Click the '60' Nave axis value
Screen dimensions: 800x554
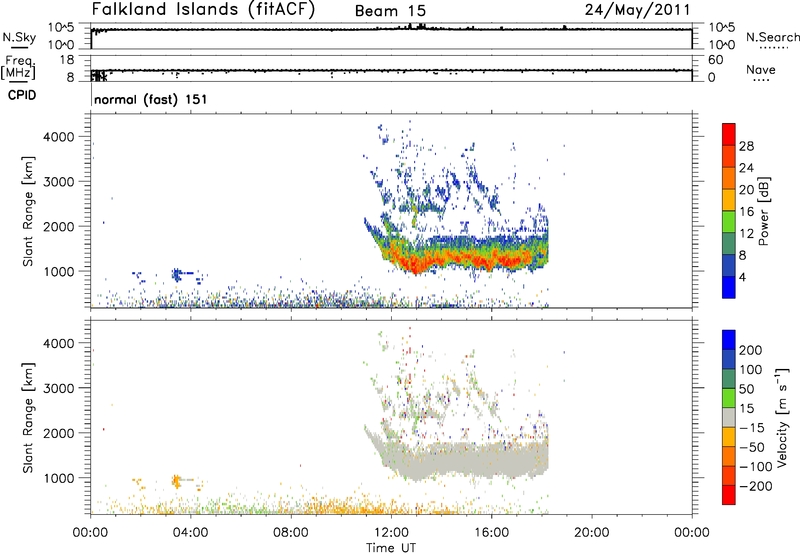(x=716, y=60)
